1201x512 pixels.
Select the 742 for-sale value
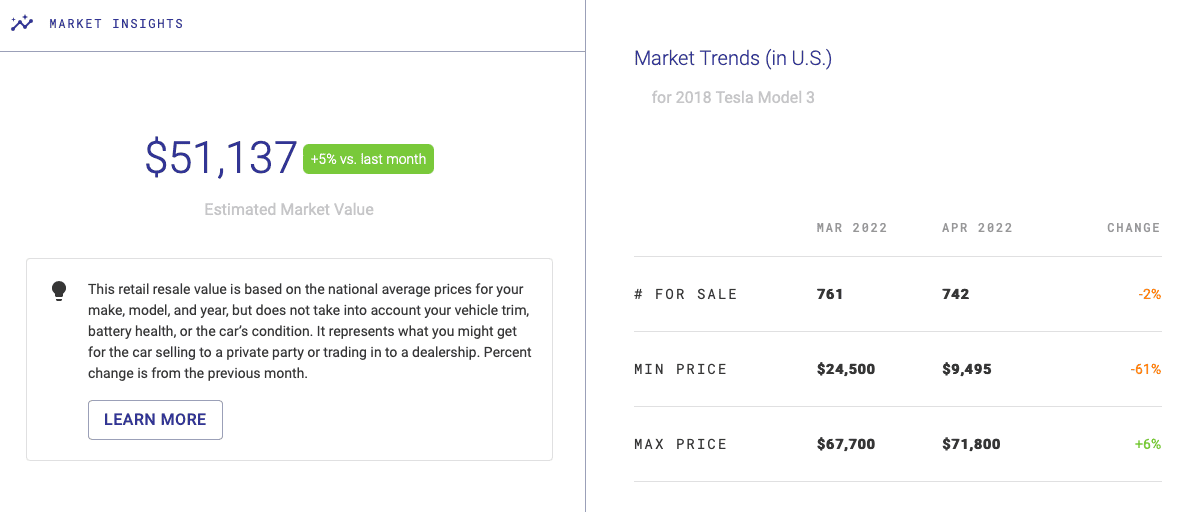point(956,294)
